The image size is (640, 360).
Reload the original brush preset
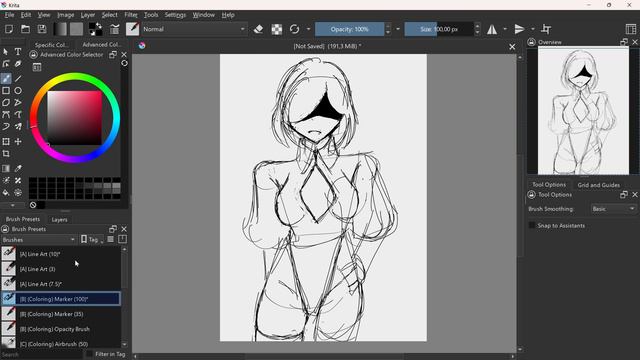coord(294,29)
